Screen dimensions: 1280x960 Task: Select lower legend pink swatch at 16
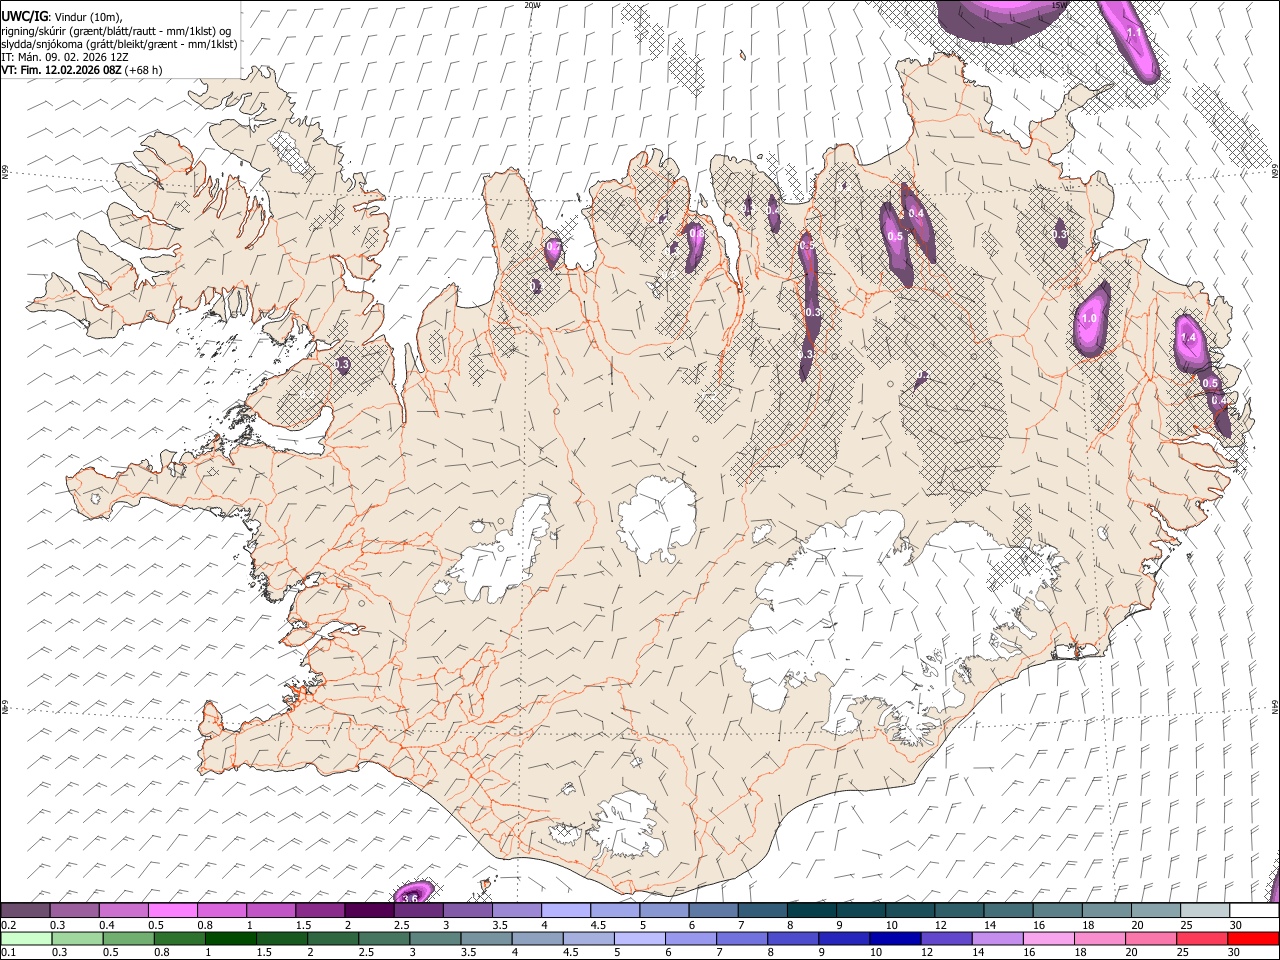(1049, 939)
